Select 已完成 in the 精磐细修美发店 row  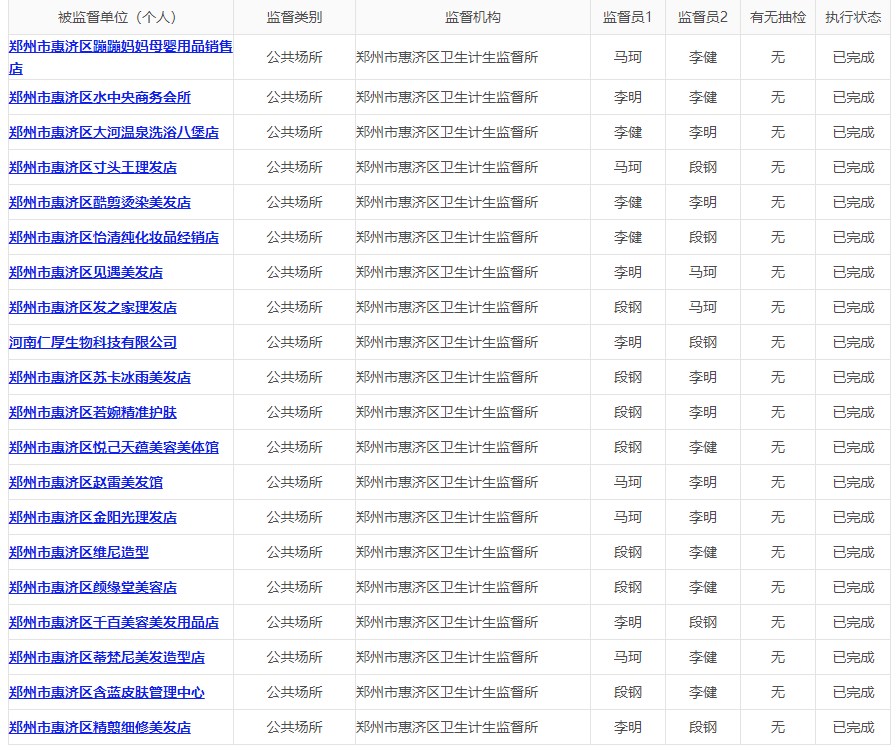pos(853,727)
